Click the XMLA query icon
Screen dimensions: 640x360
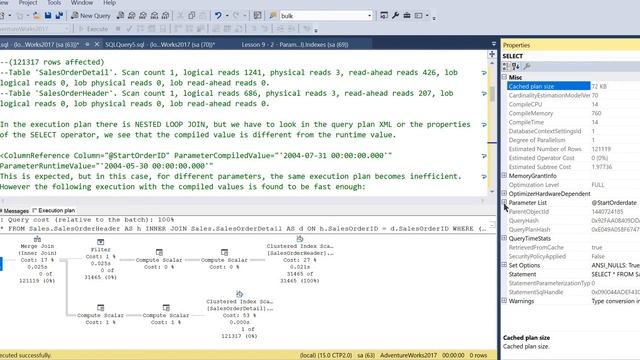pos(154,16)
